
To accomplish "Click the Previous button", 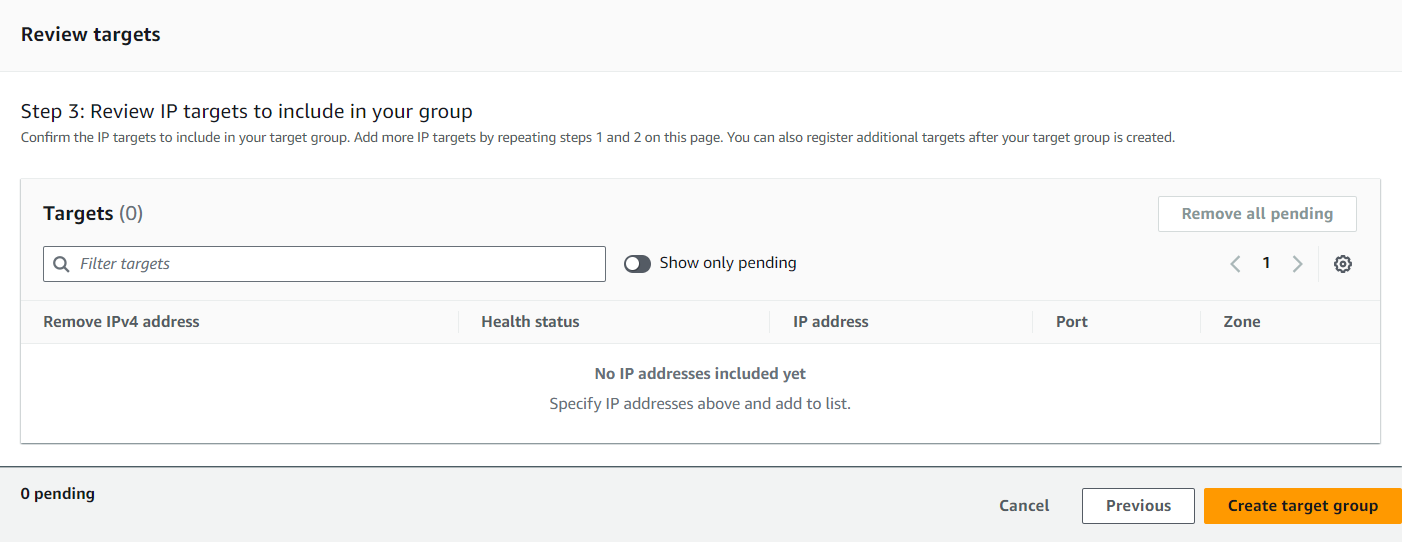I will coord(1138,506).
